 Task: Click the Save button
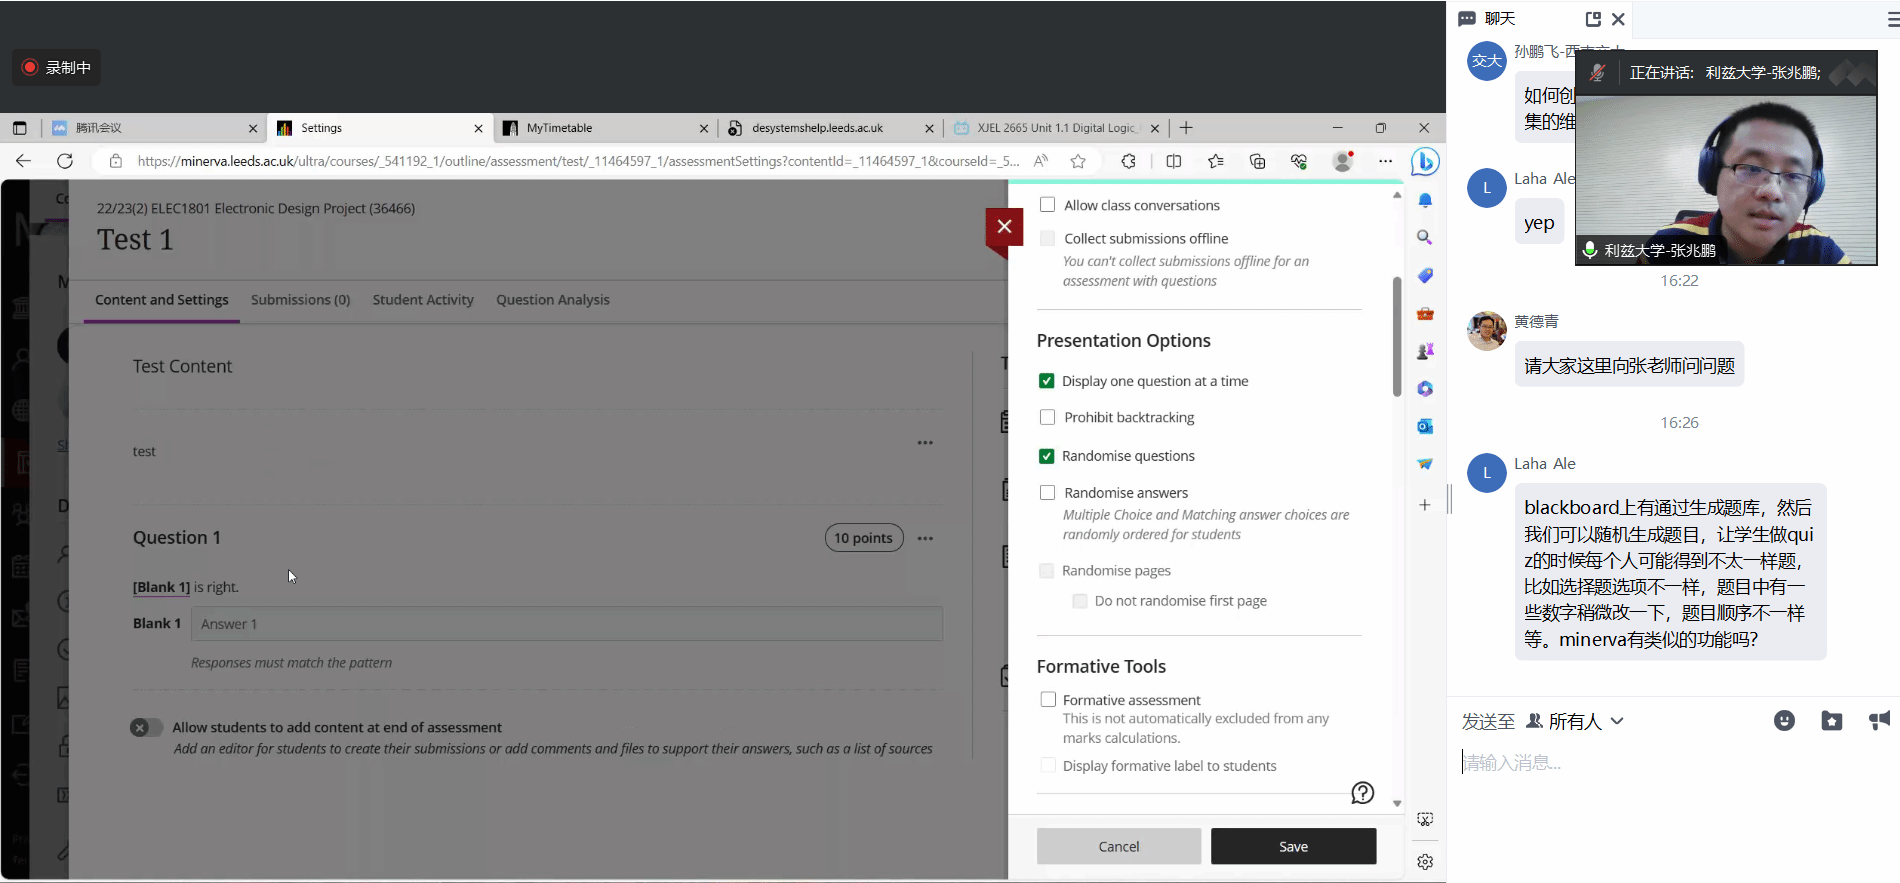(1293, 846)
